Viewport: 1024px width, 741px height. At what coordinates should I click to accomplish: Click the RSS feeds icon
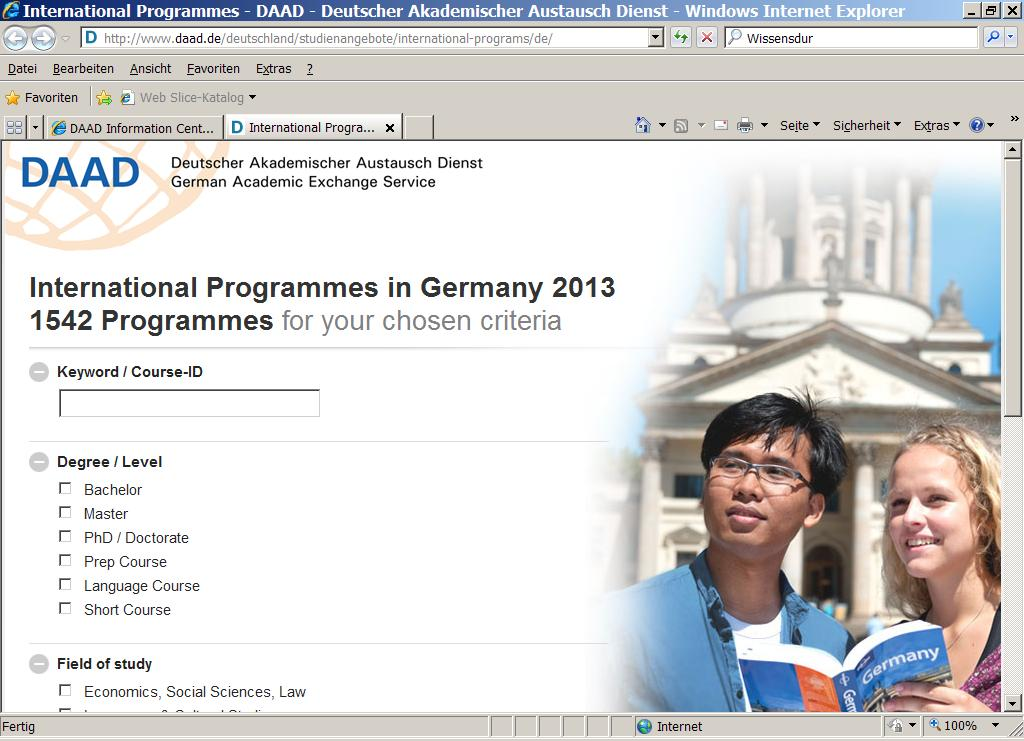pos(680,125)
